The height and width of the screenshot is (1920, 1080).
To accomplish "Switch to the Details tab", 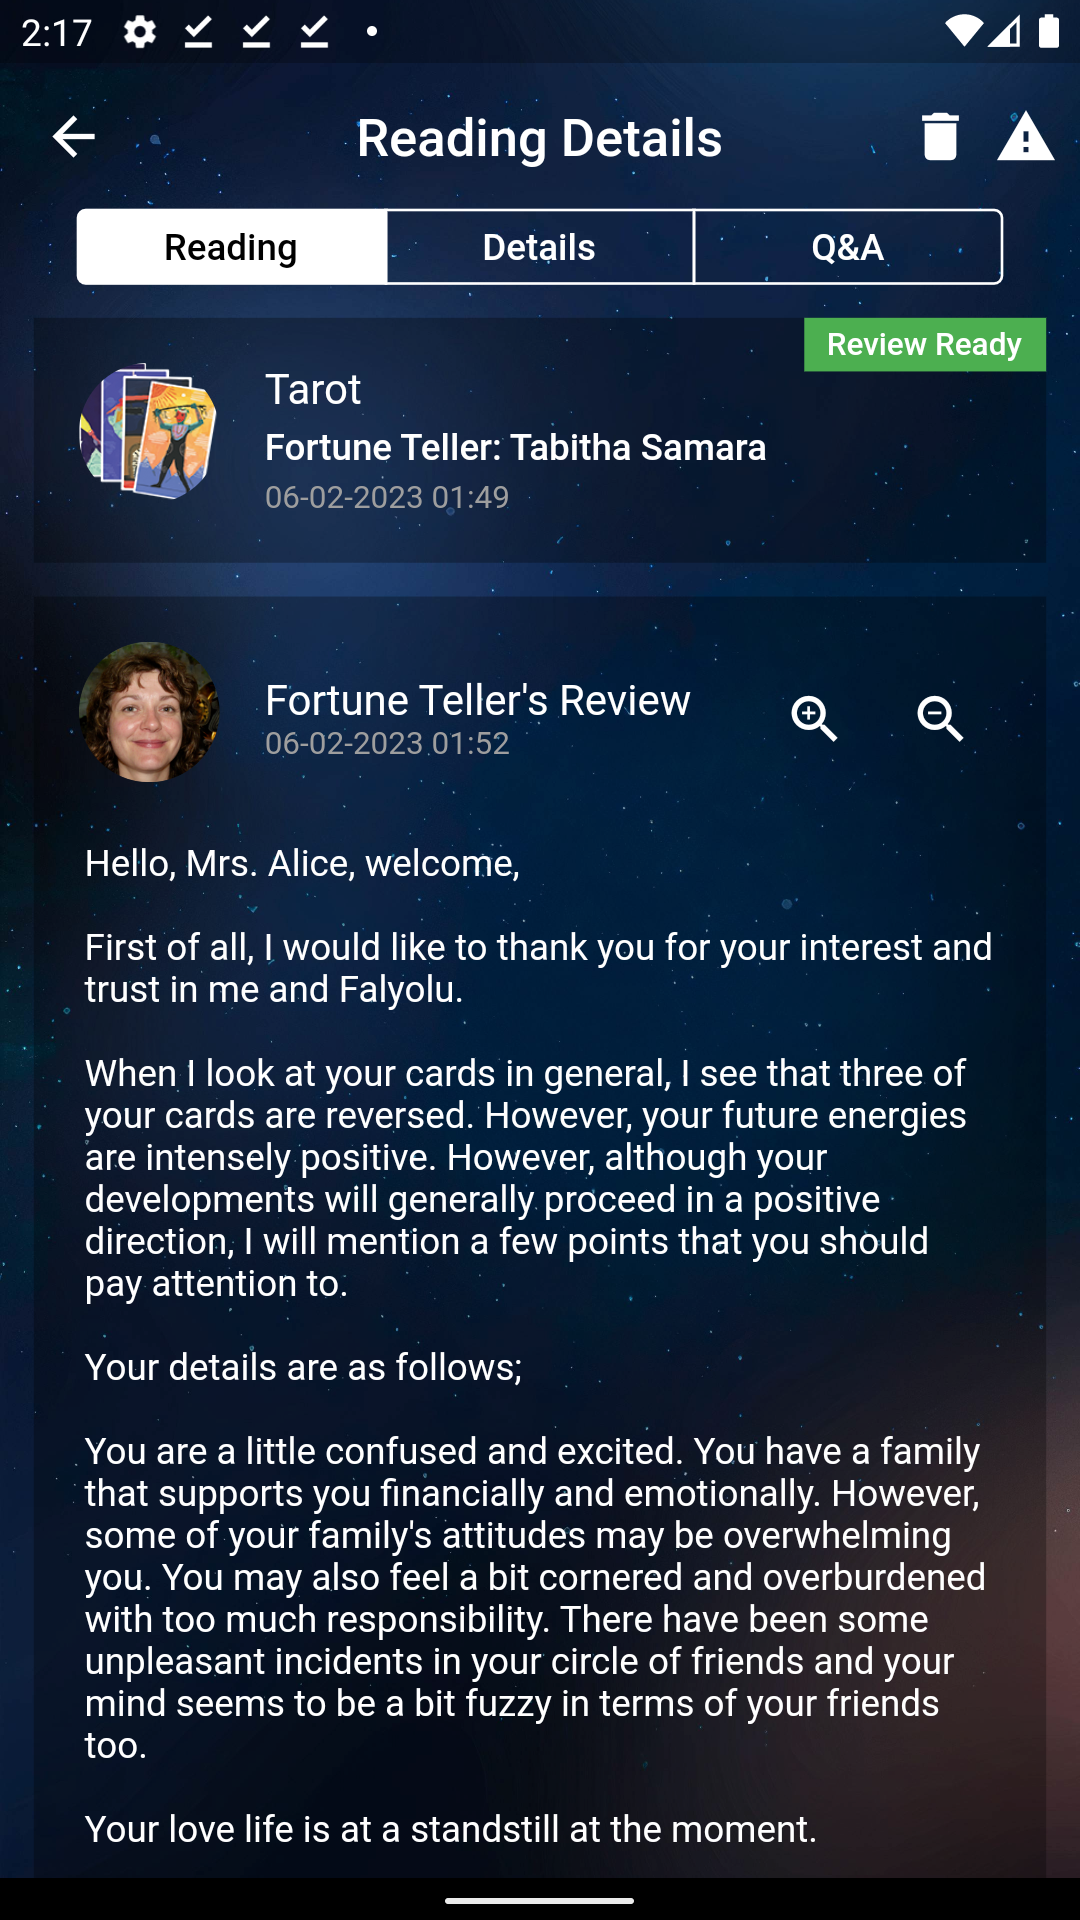I will tap(539, 247).
